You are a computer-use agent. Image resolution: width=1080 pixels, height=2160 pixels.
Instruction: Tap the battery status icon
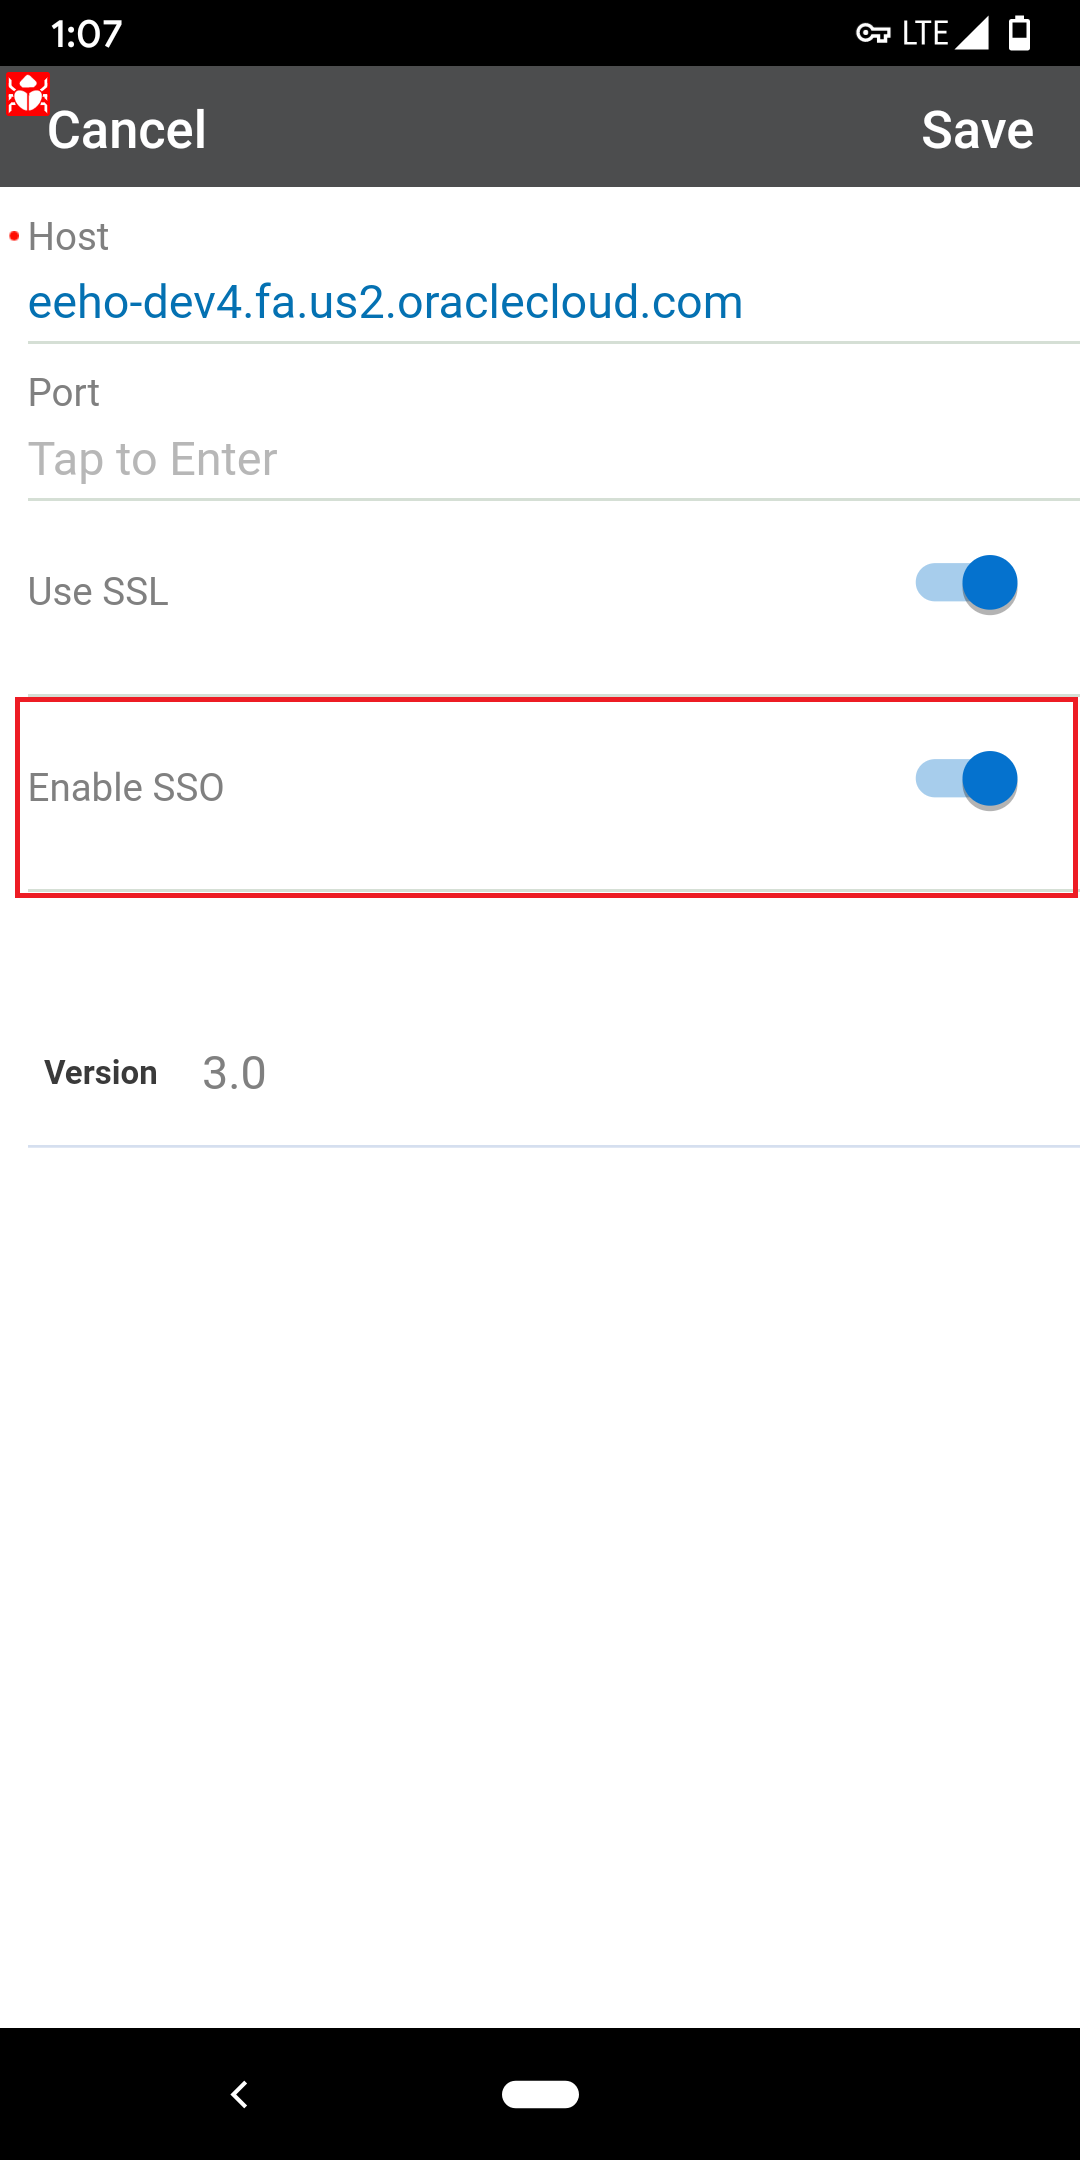click(x=1019, y=34)
